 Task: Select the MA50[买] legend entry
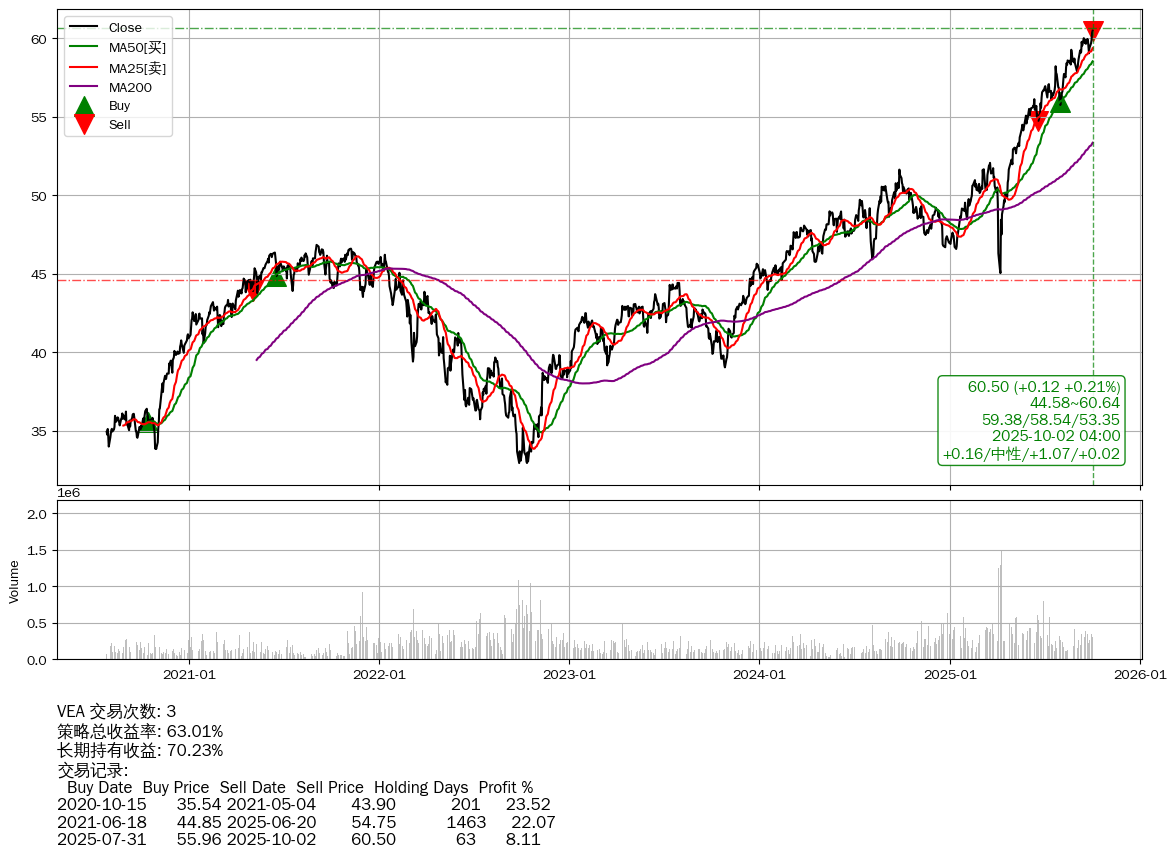pyautogui.click(x=137, y=48)
